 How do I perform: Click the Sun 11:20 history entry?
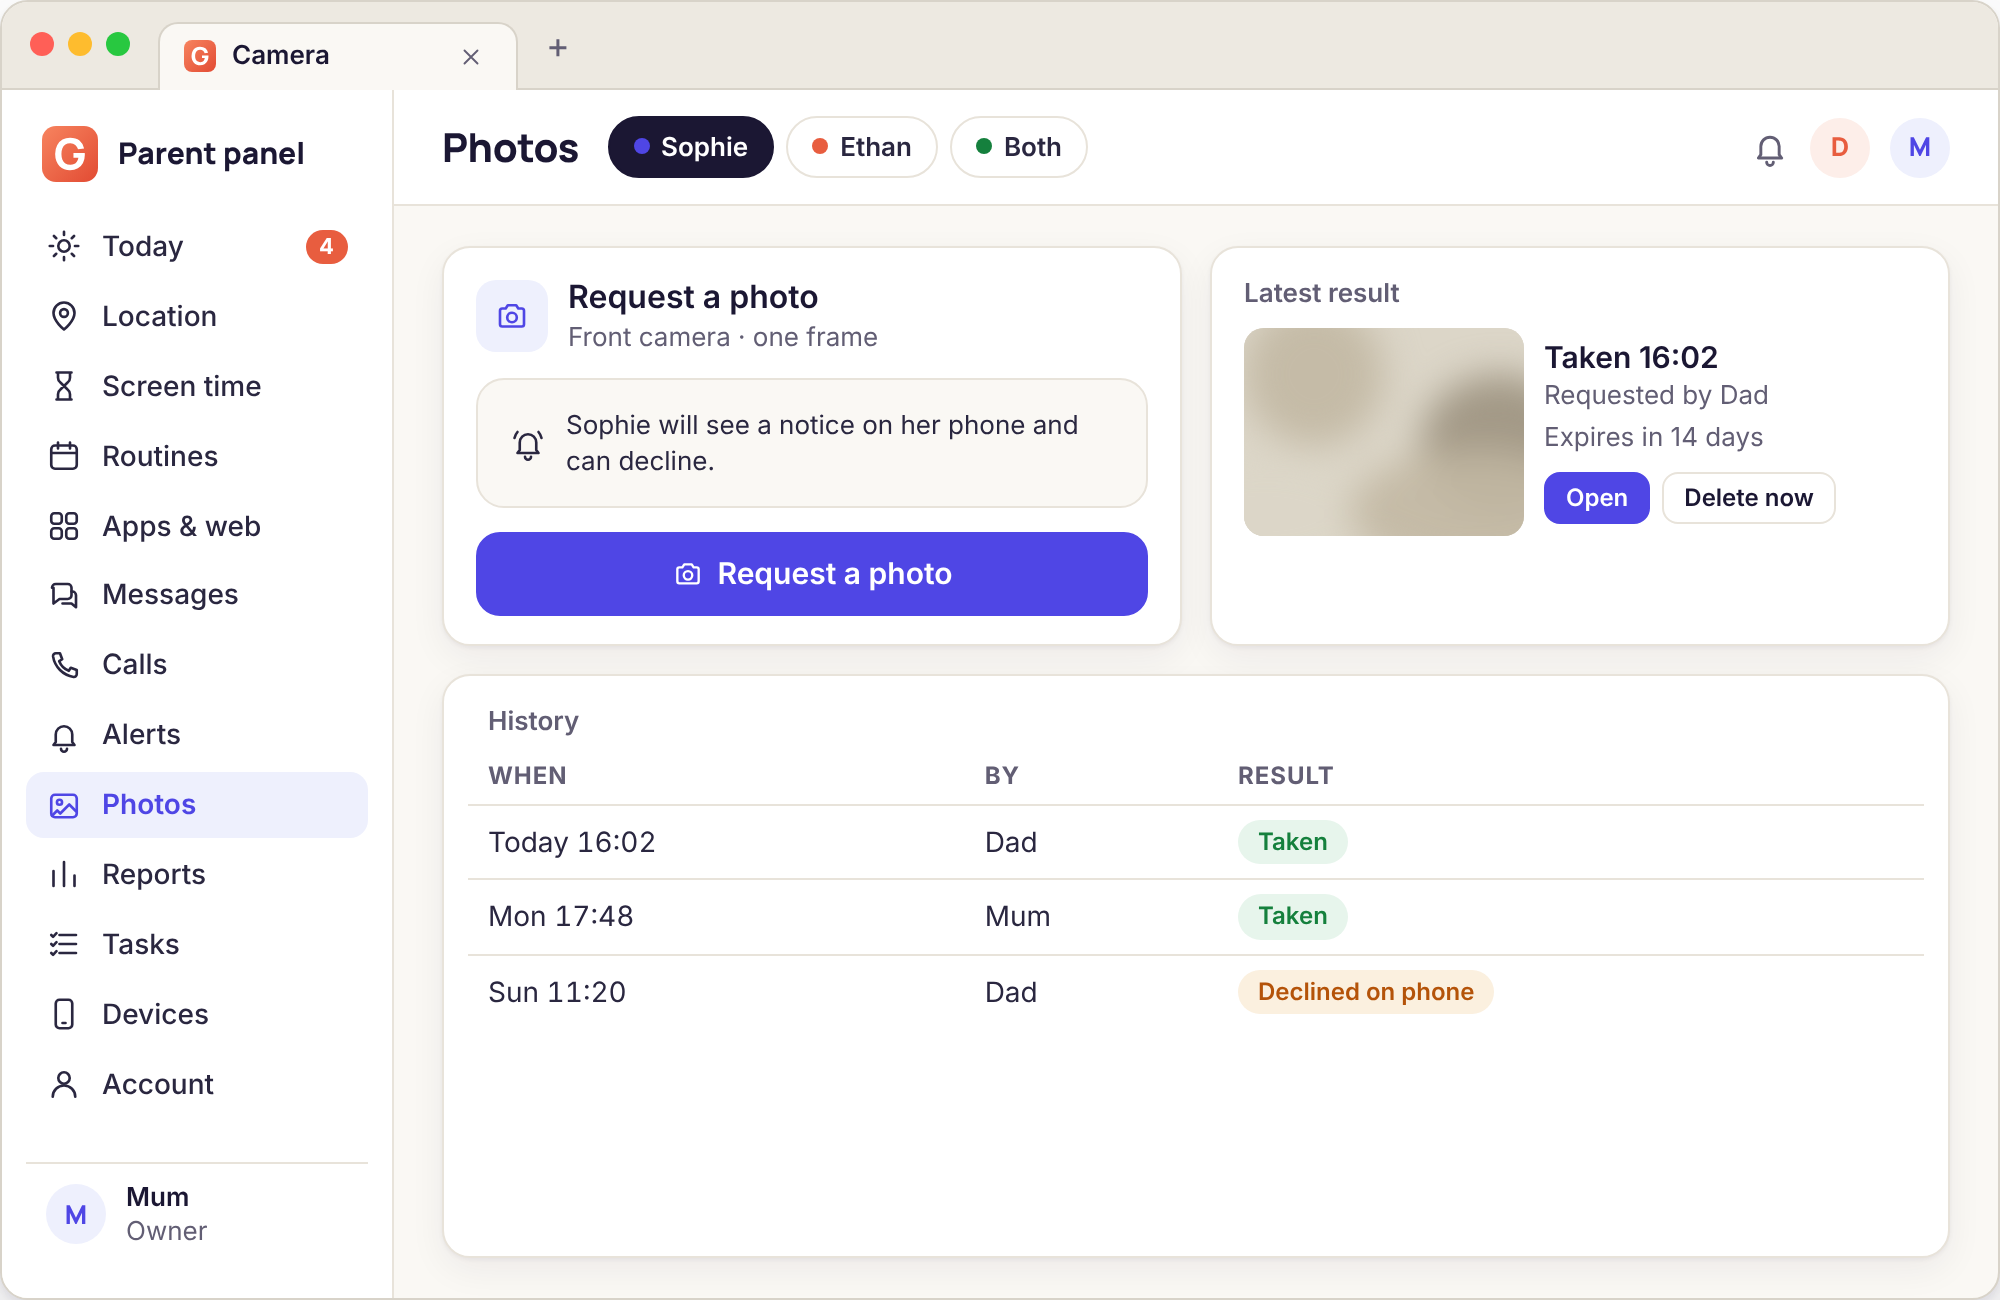1196,992
